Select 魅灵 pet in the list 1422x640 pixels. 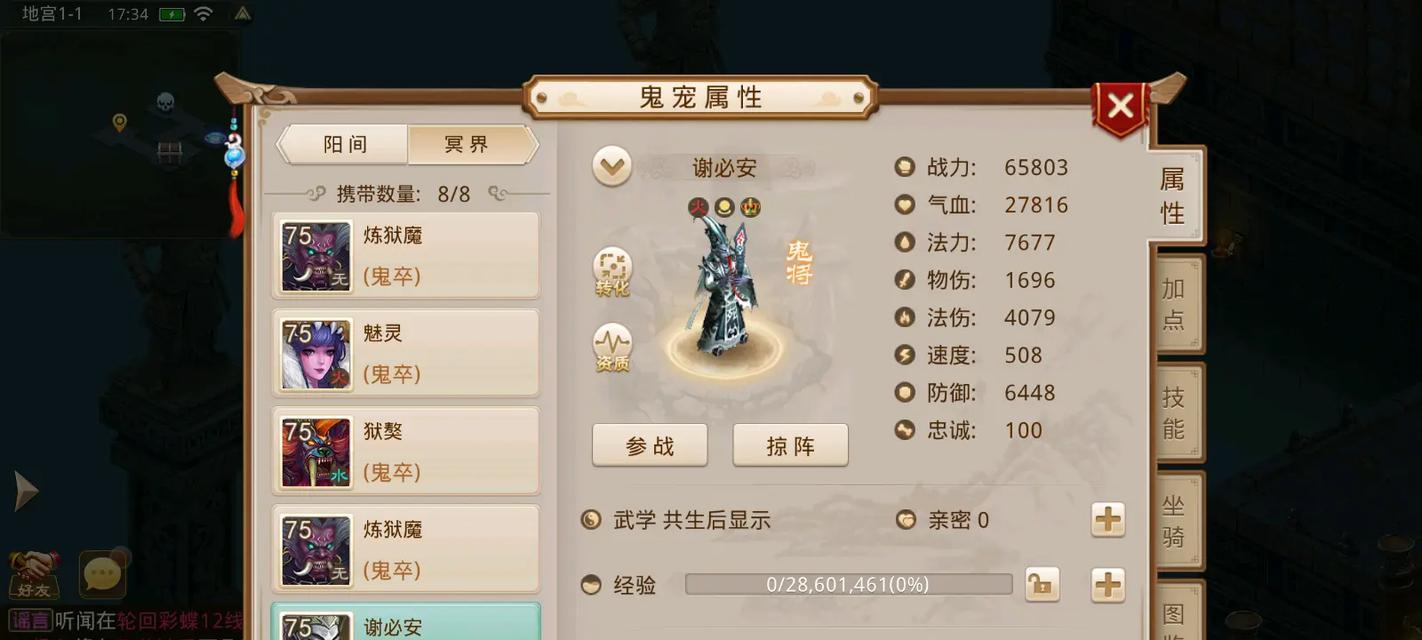pos(406,353)
